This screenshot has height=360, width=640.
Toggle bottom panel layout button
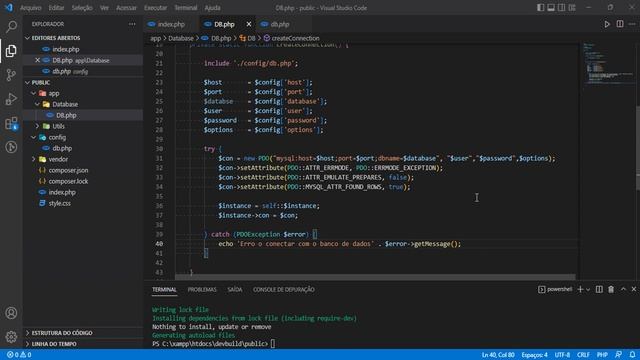(x=551, y=8)
